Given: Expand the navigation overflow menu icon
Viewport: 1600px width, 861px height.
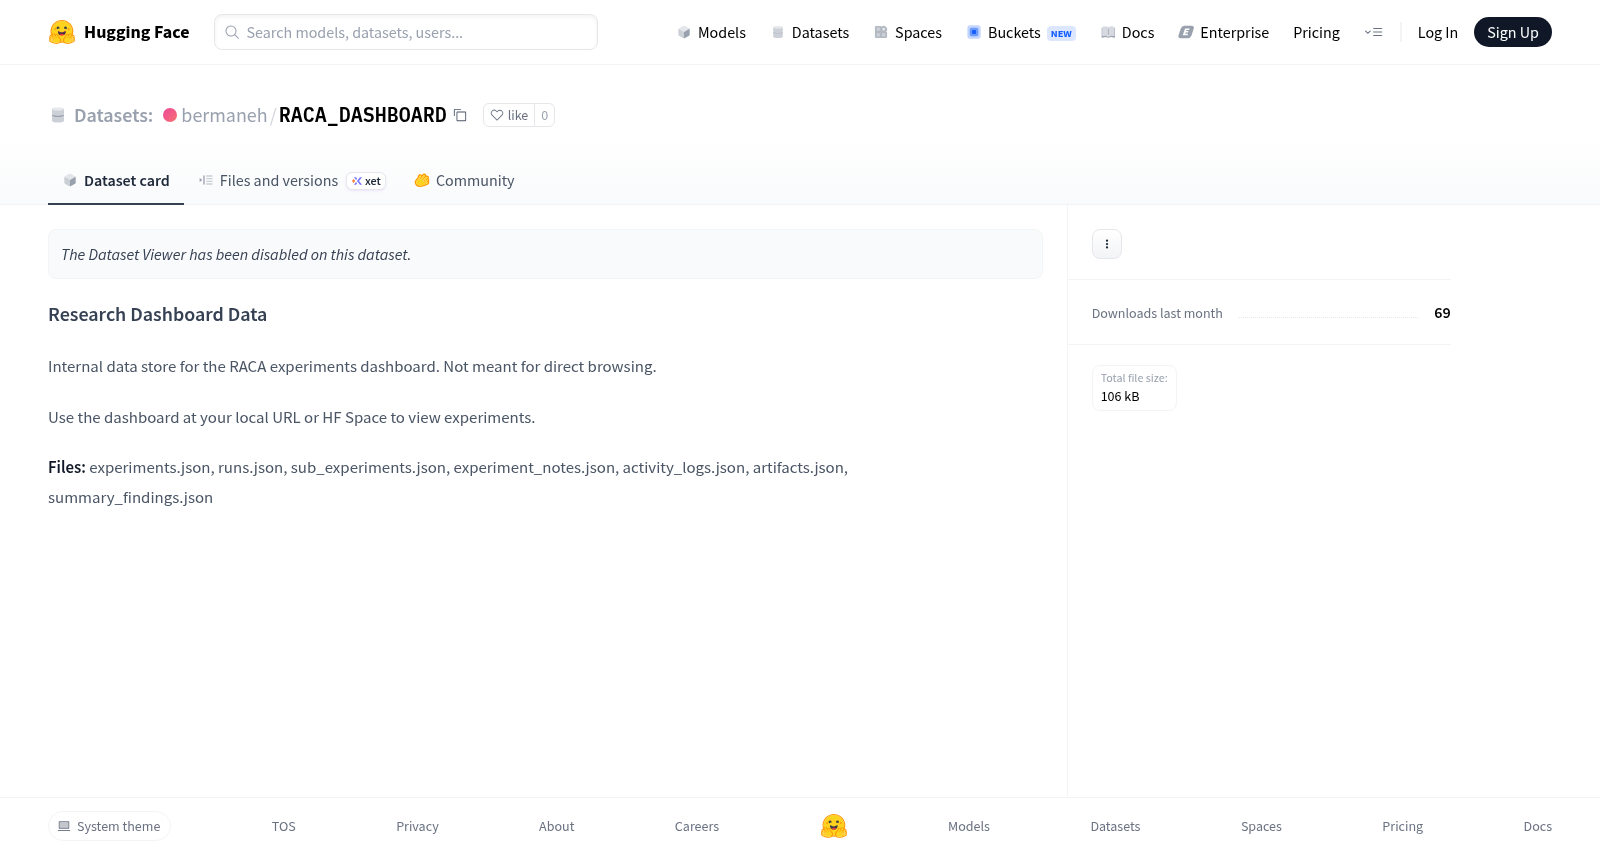Looking at the screenshot, I should [x=1373, y=32].
